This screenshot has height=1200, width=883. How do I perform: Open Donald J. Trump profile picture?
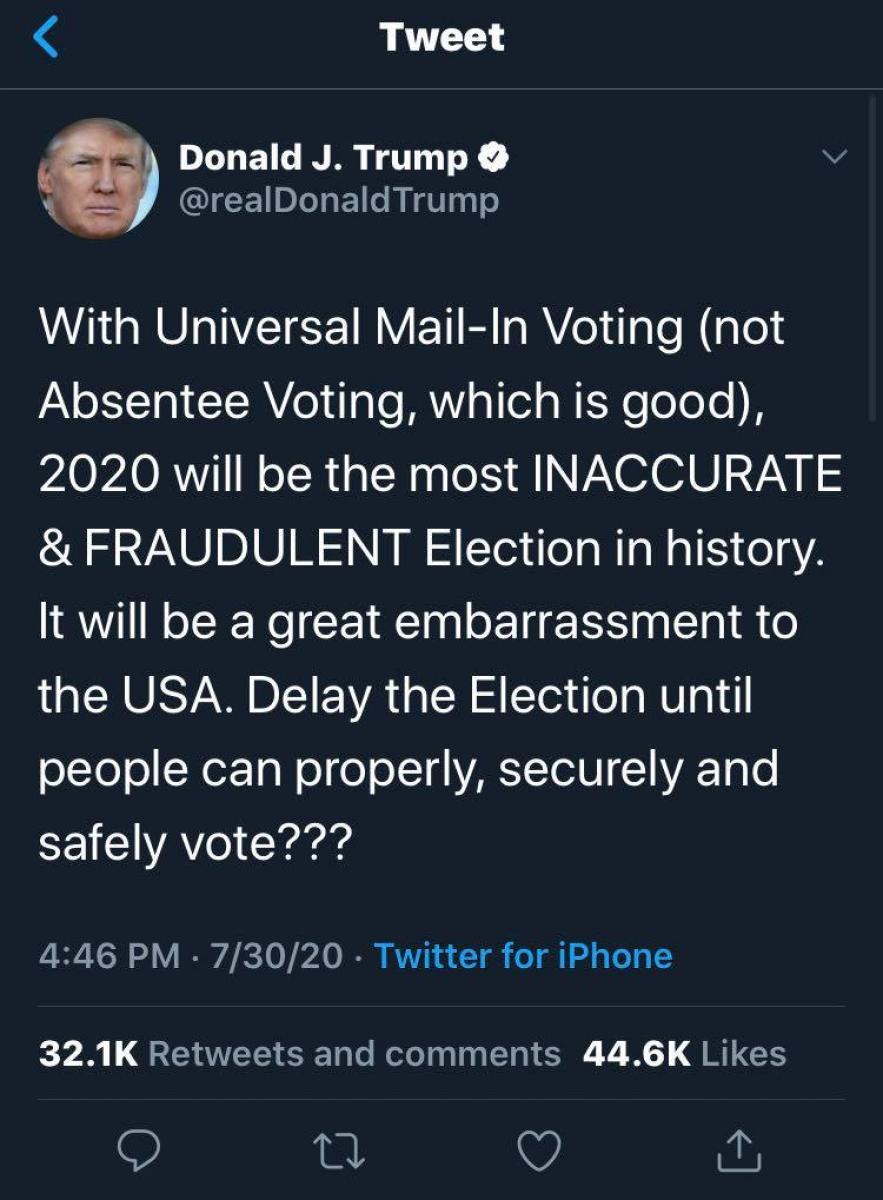pos(98,178)
